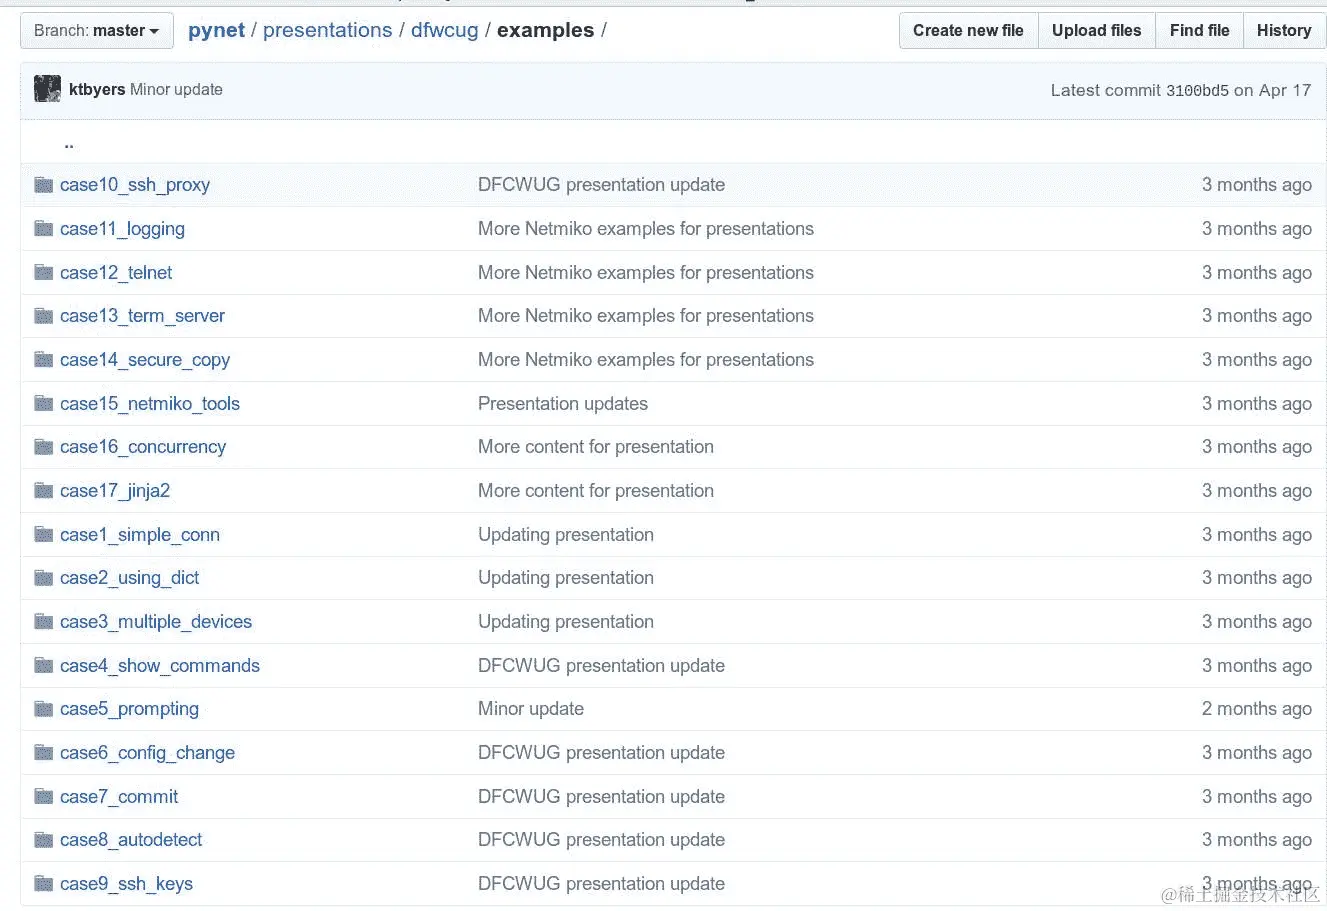Open the case7_commit folder
This screenshot has width=1327, height=911.
[x=119, y=797]
